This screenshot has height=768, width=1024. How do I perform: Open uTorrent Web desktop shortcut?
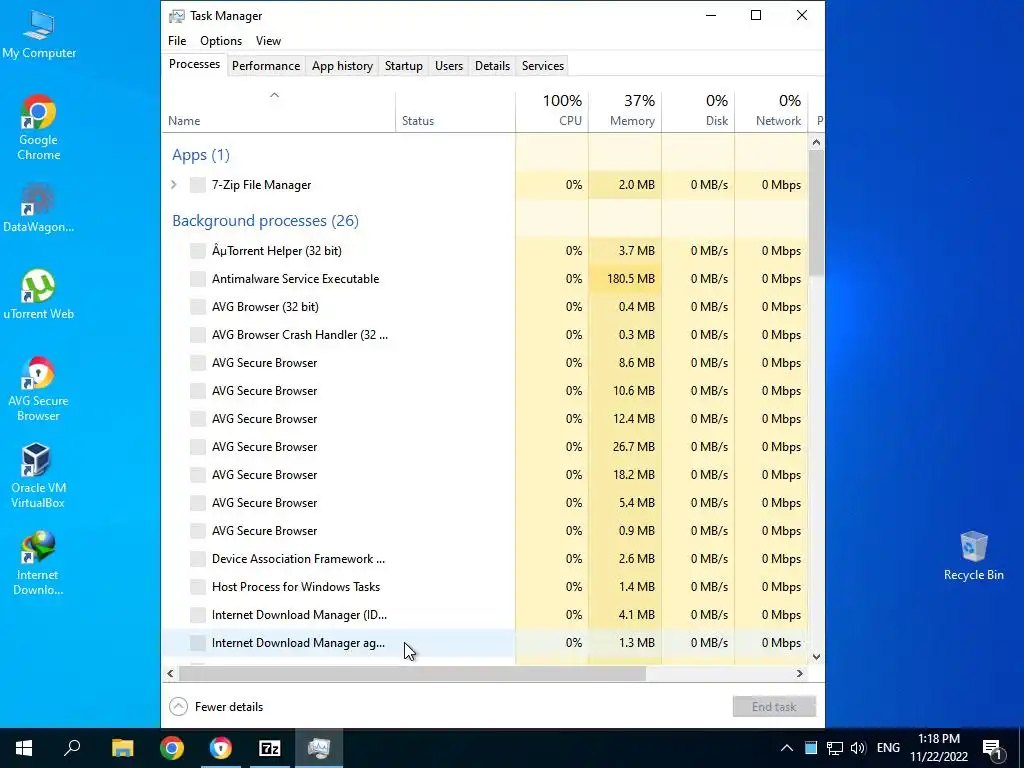tap(39, 295)
